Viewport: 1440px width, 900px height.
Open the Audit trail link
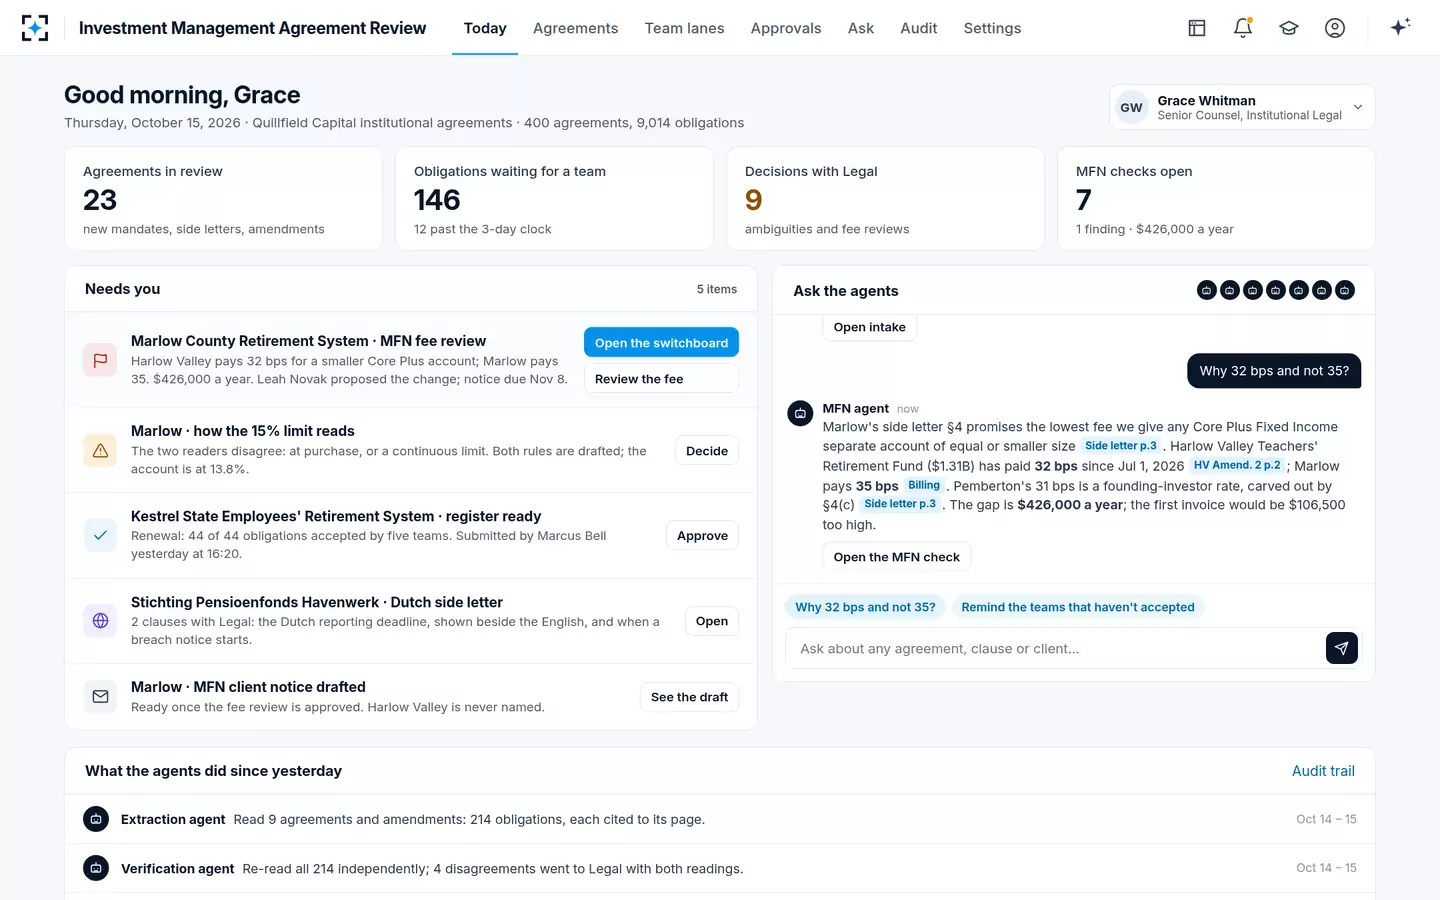click(x=1323, y=771)
